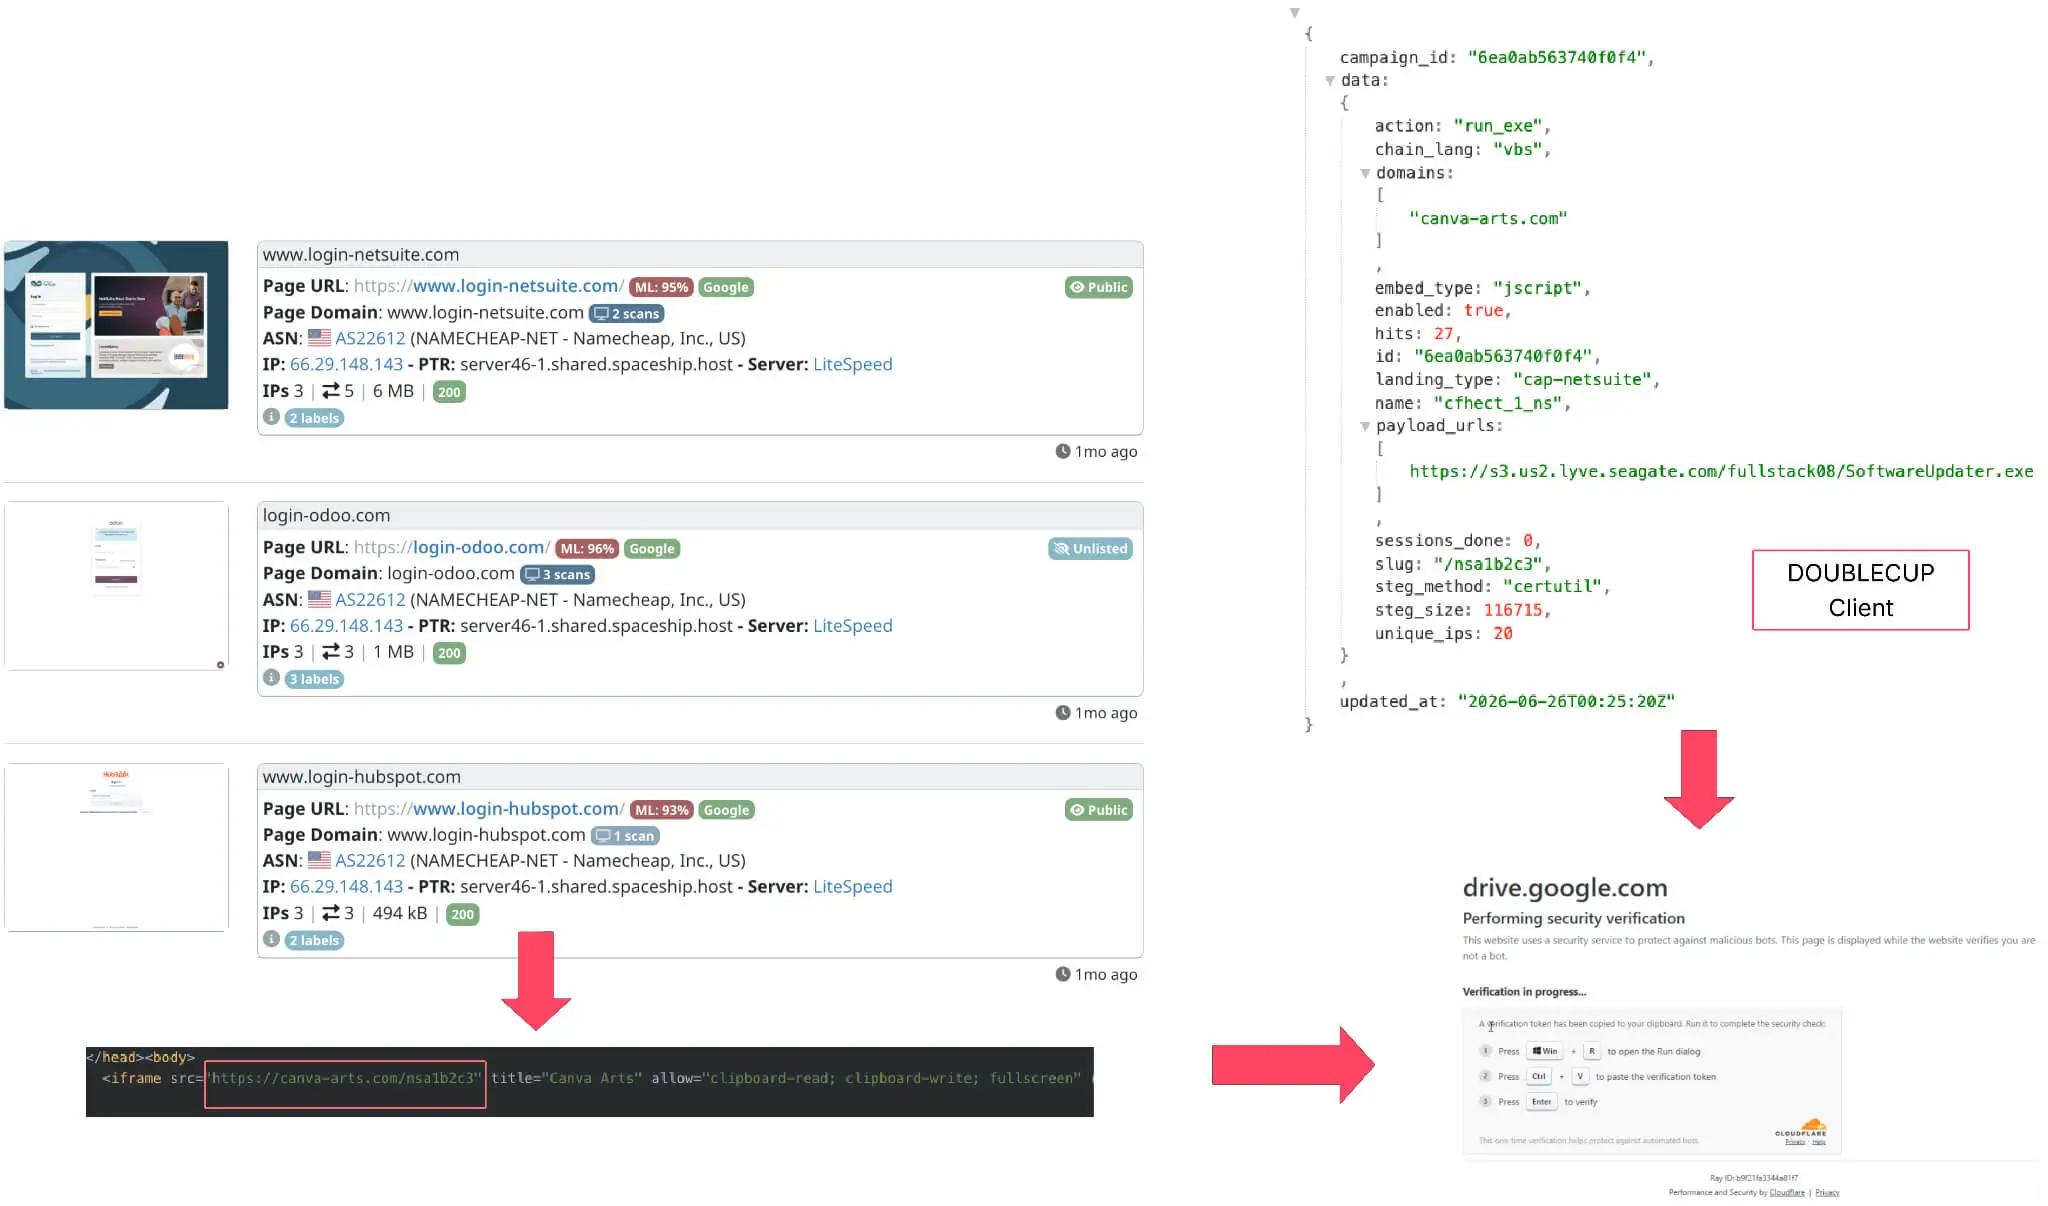The width and height of the screenshot is (2048, 1206).
Task: Open LiteSpeed server link in login-hubspot result
Action: coord(853,886)
